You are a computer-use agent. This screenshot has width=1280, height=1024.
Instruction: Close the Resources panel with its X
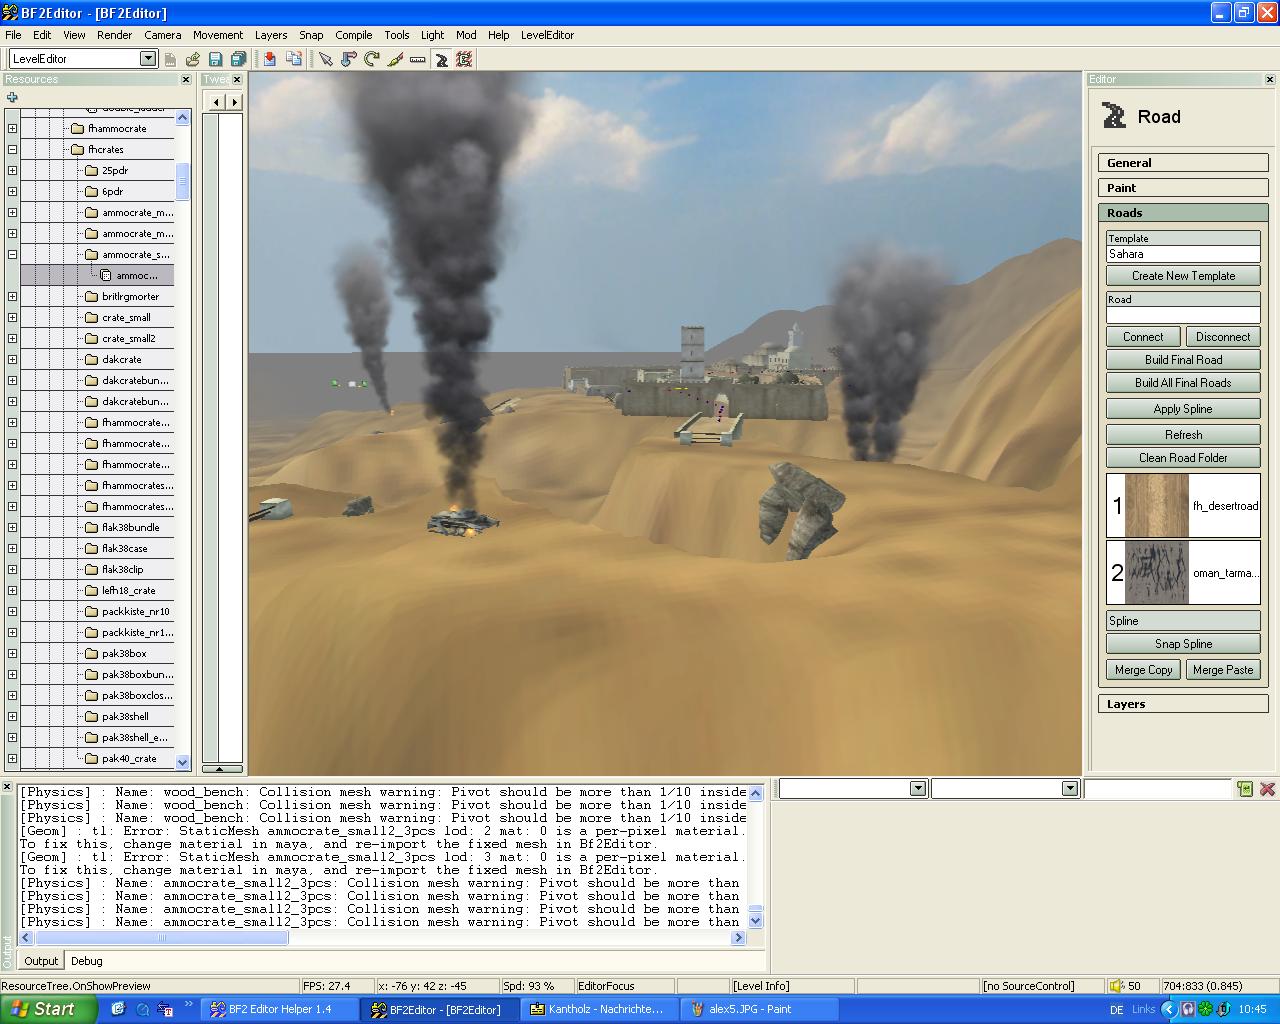[185, 79]
